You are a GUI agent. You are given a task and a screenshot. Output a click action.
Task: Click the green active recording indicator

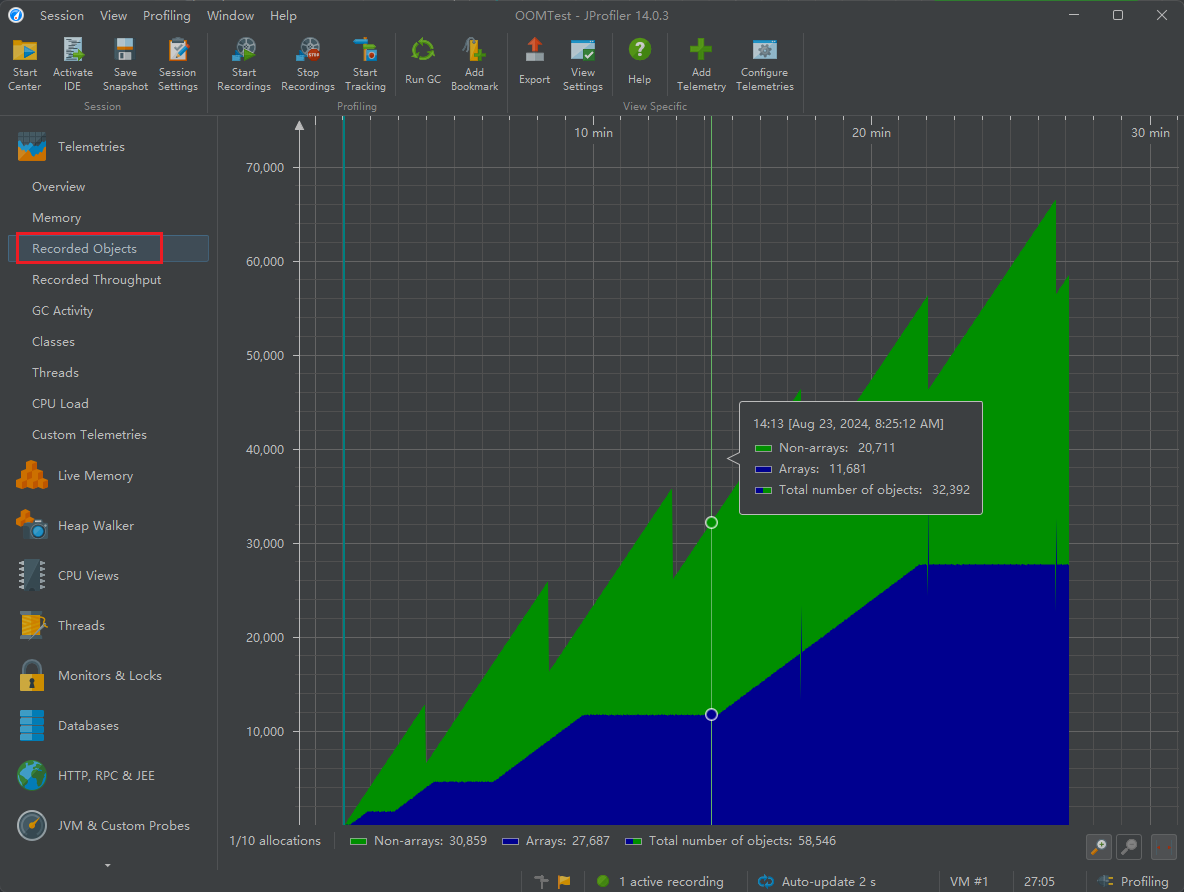pyautogui.click(x=603, y=881)
